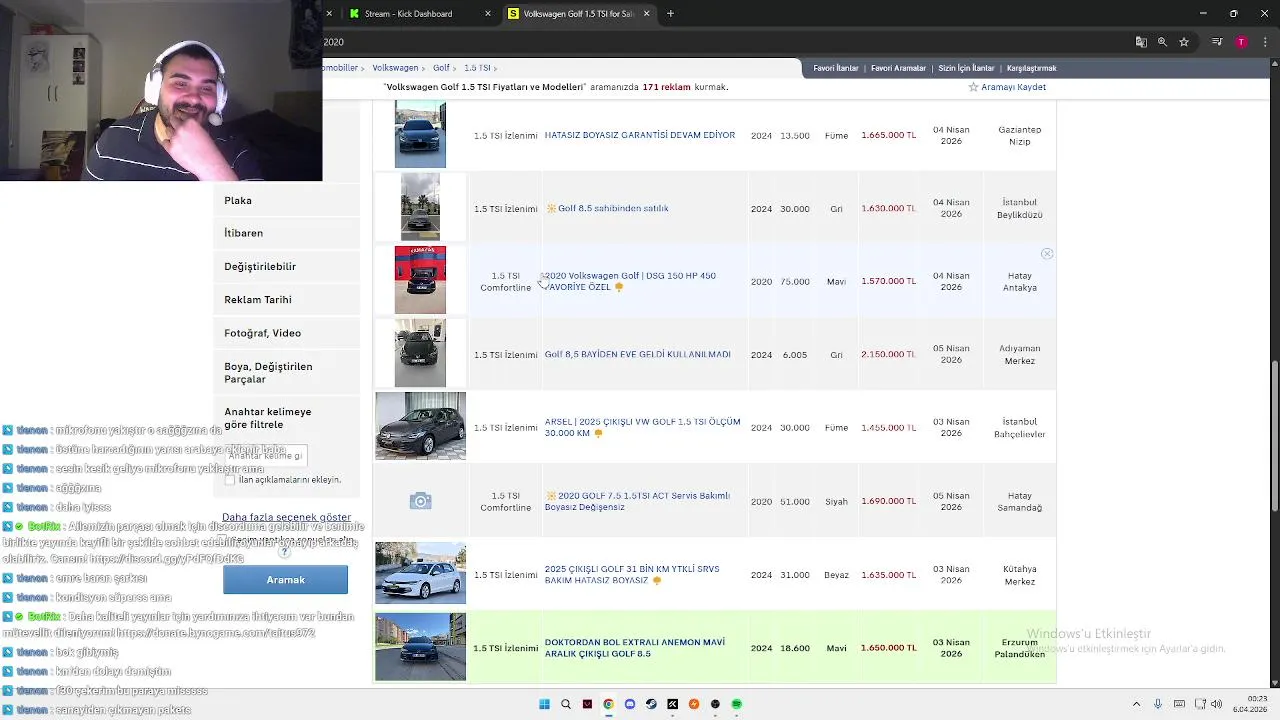Open thumbnail of 2020 Volkswagen Golf DSG listing
This screenshot has width=1280, height=720.
[x=420, y=280]
